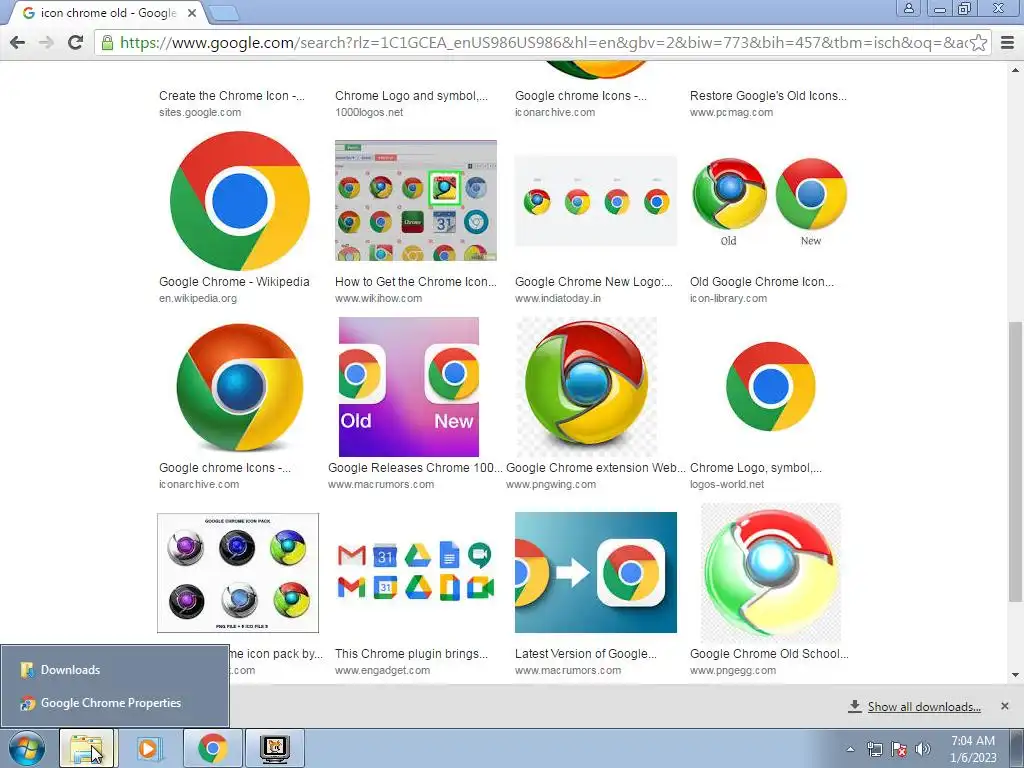Click 'This Chrome plugin brings...' title
Viewport: 1024px width, 768px height.
(411, 654)
